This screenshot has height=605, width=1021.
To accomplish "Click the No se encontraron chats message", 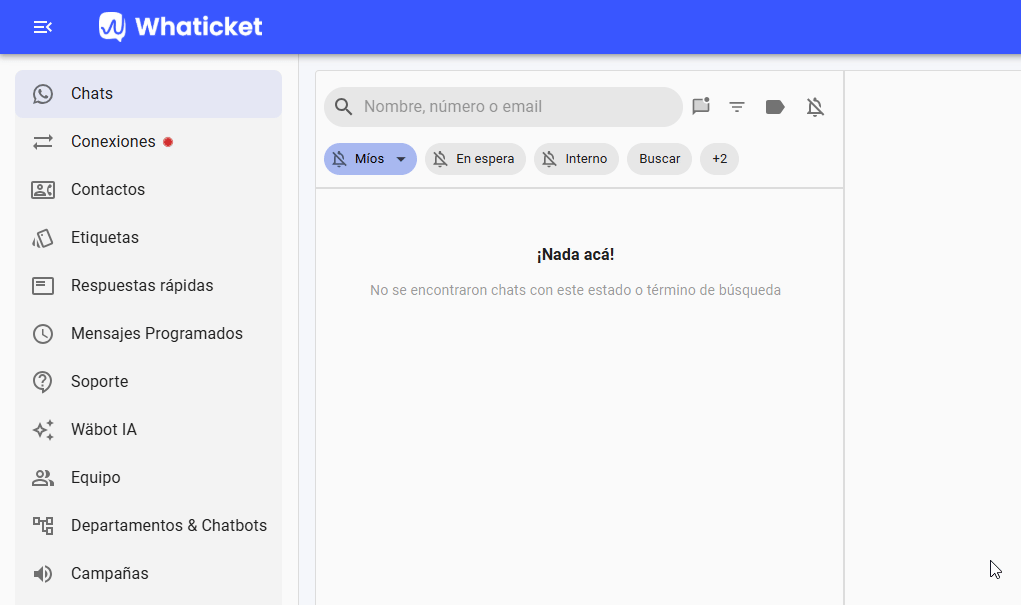I will point(576,290).
